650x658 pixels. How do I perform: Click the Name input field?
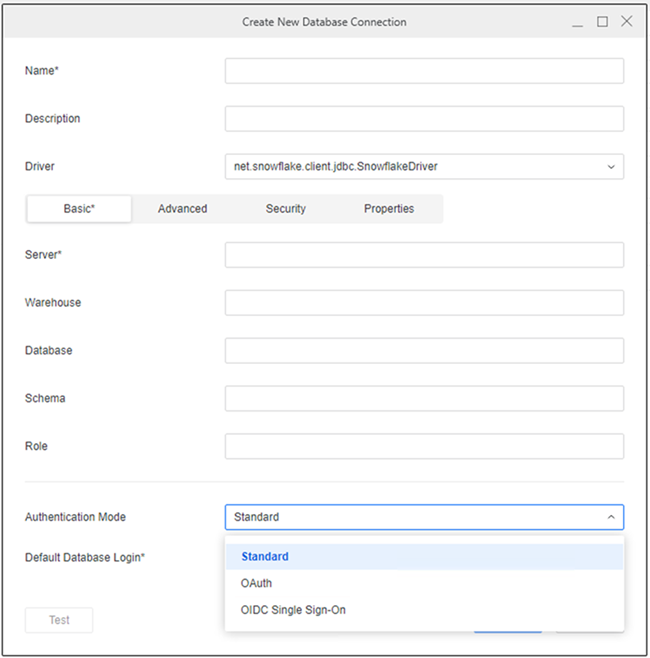[x=424, y=71]
